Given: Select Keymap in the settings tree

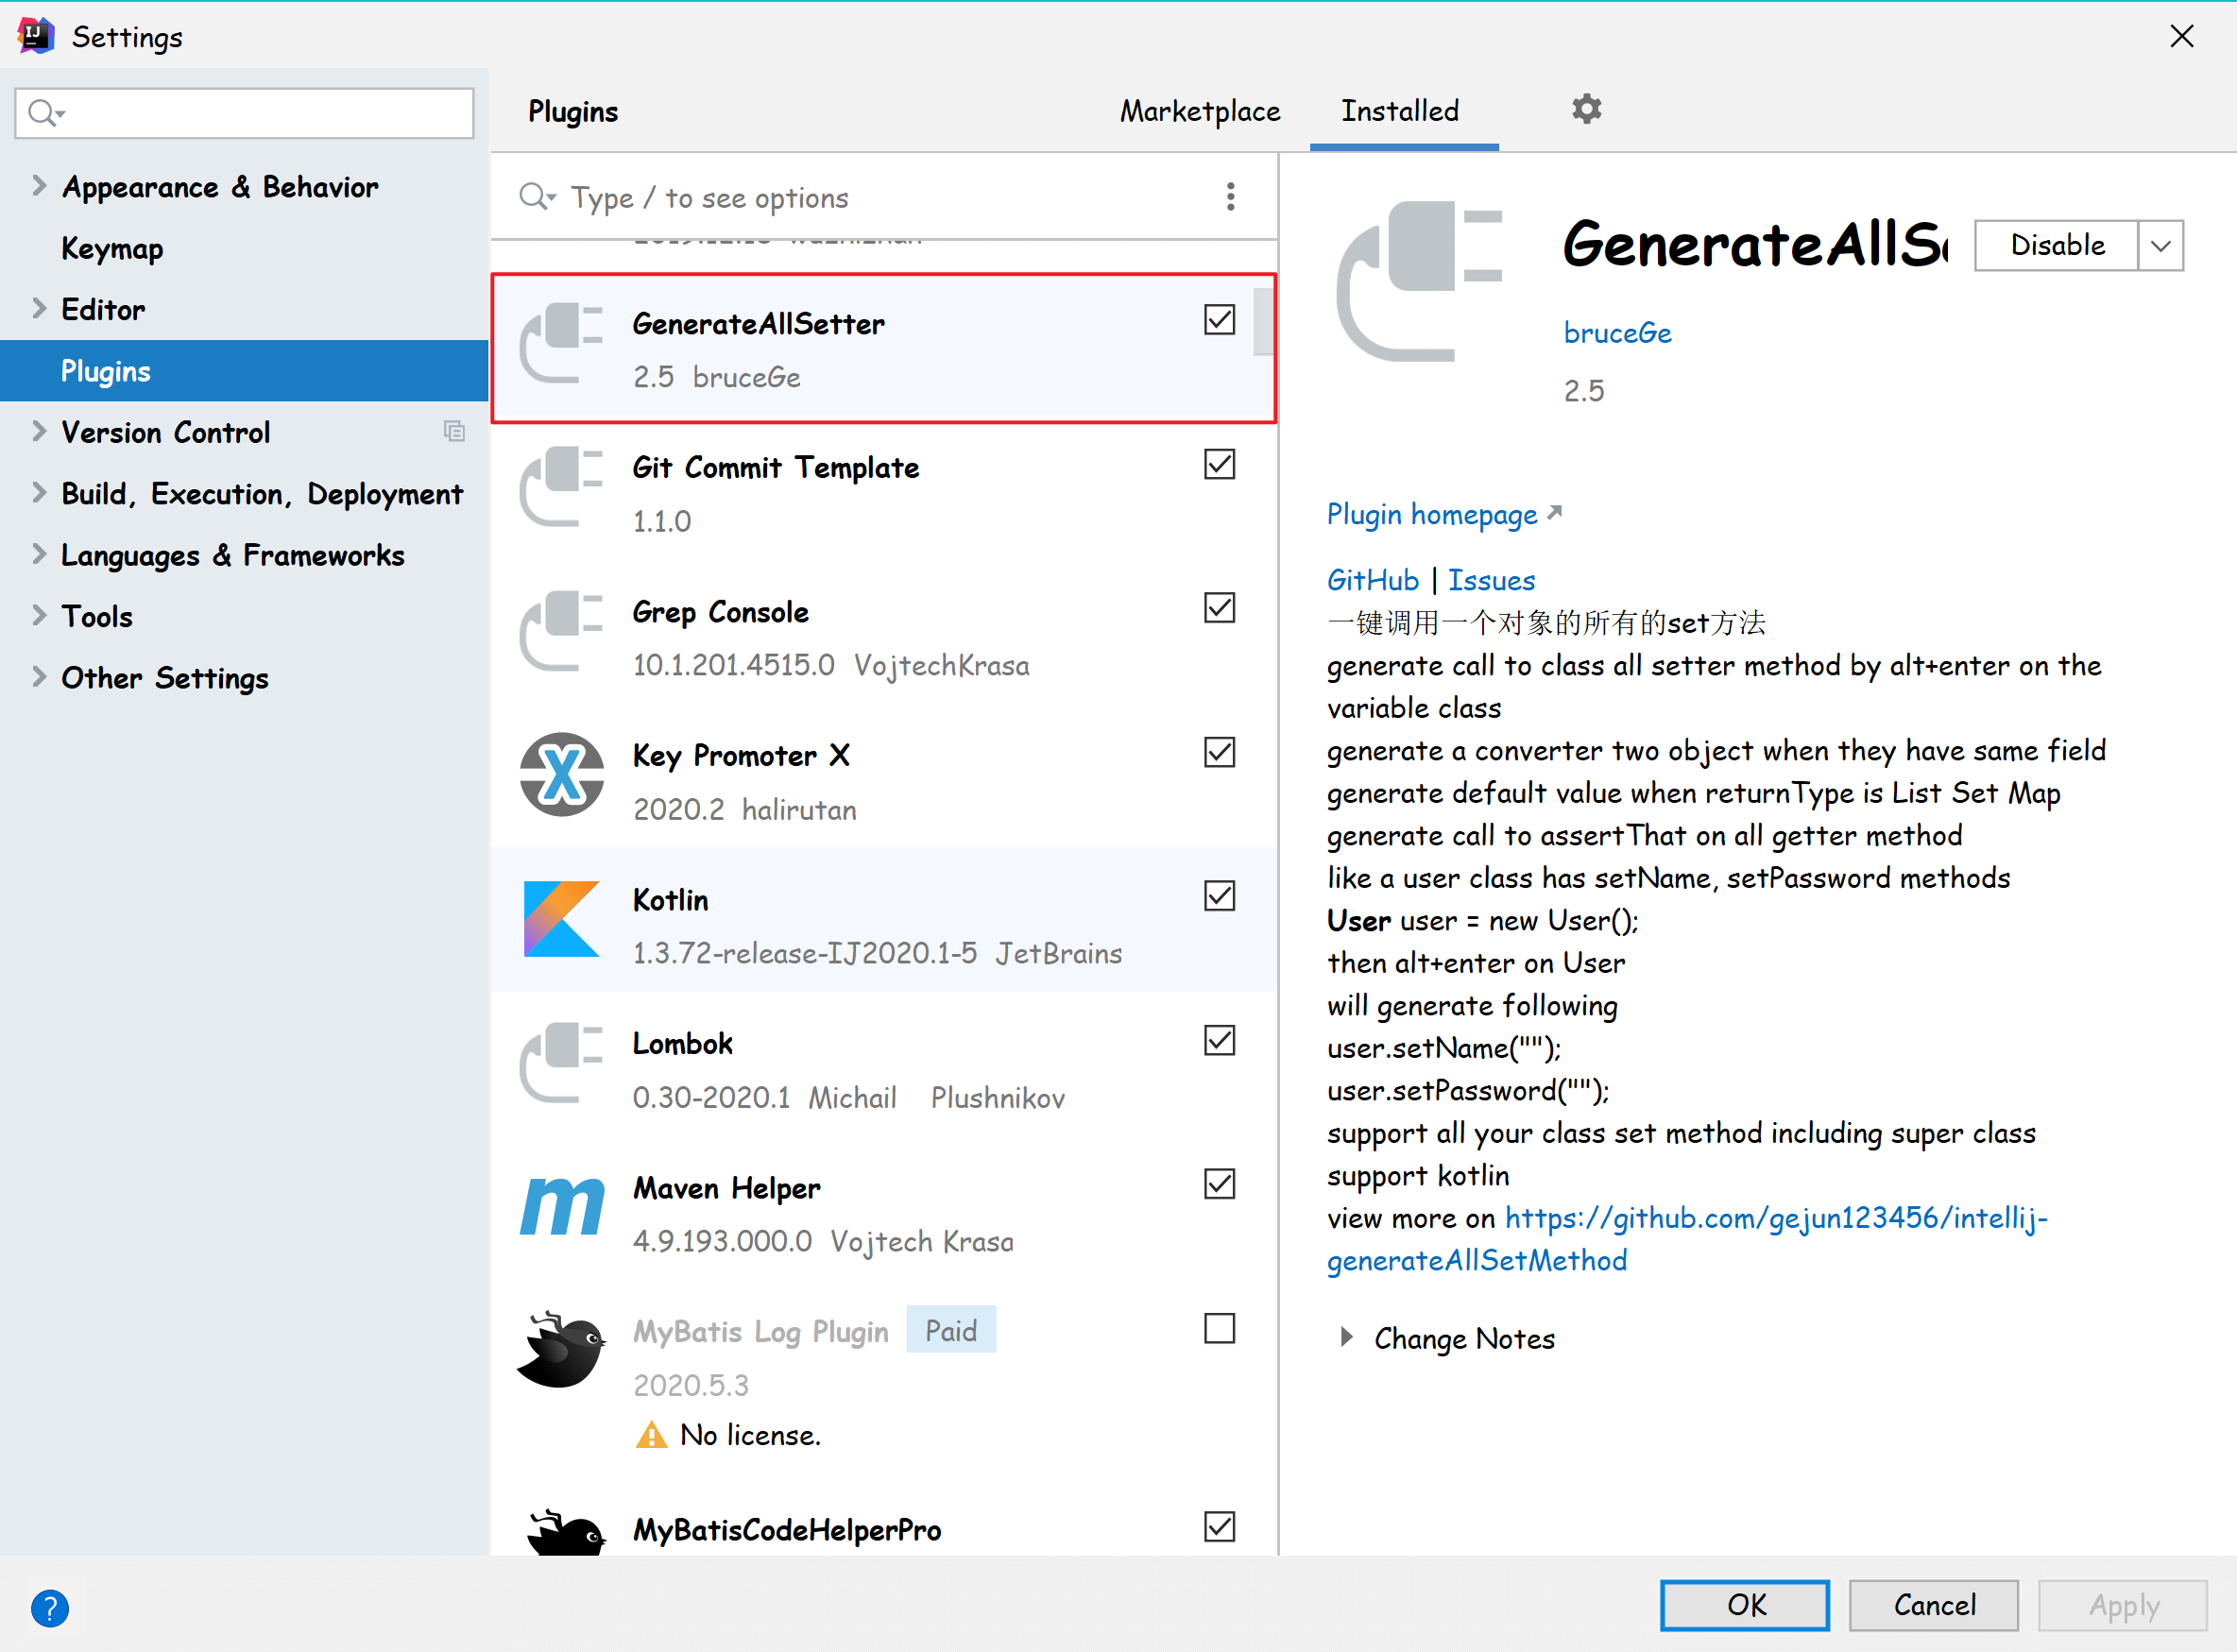Looking at the screenshot, I should tap(112, 248).
